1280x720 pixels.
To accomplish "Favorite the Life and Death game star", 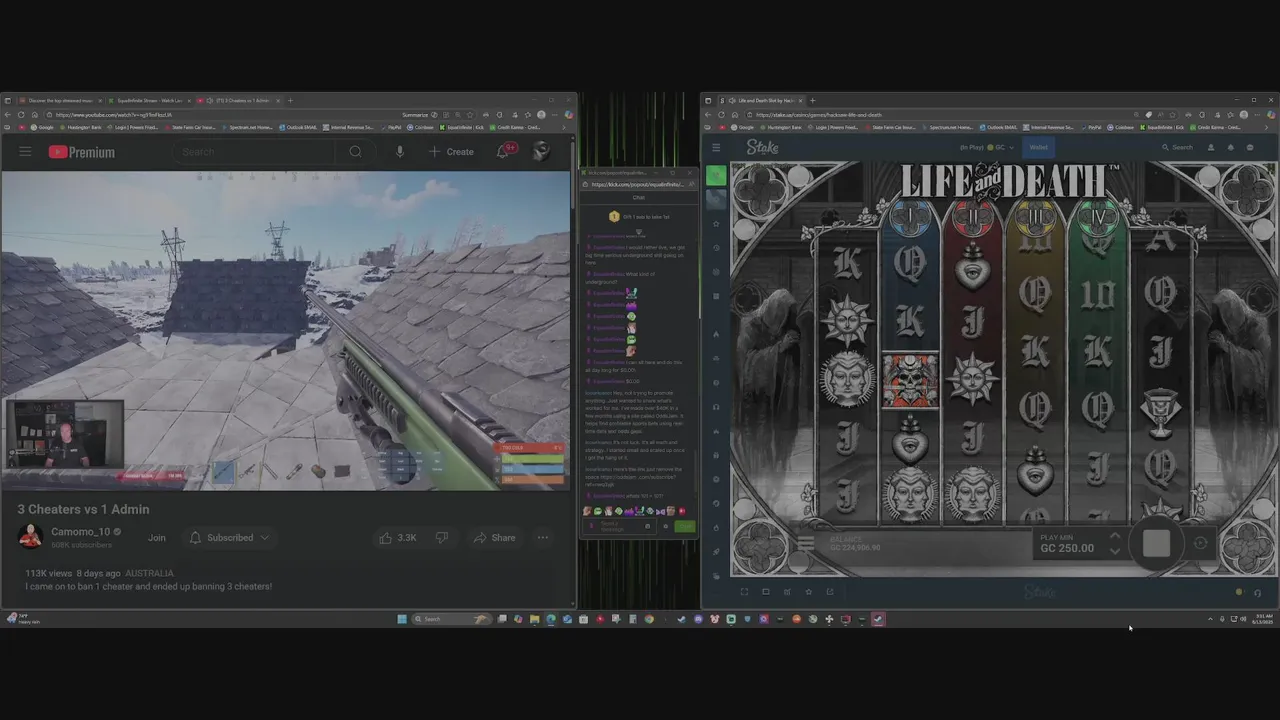I will click(809, 591).
